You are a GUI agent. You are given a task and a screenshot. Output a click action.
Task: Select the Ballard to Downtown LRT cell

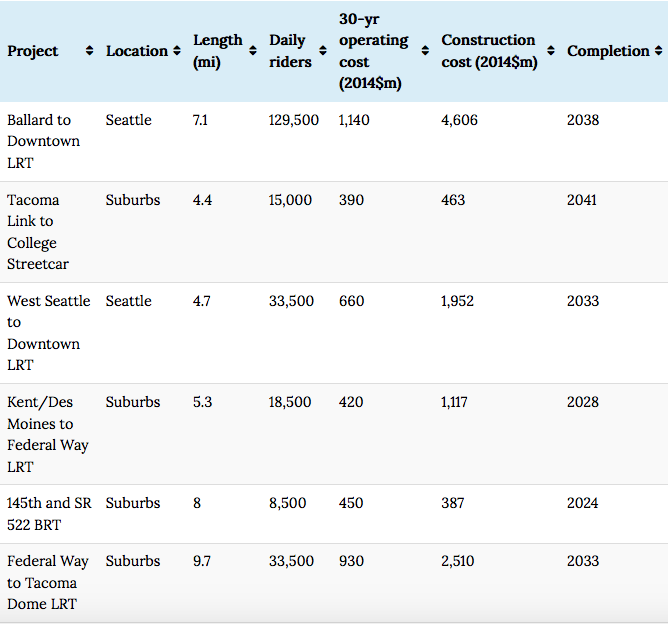point(43,141)
